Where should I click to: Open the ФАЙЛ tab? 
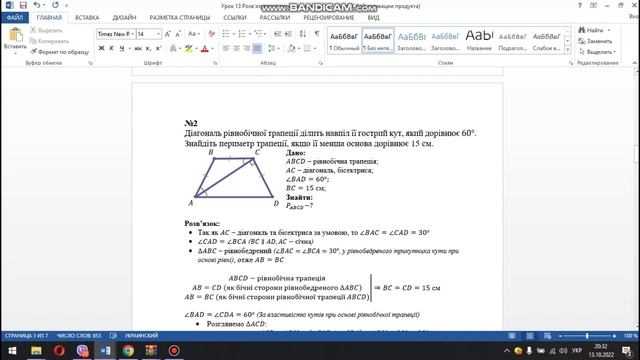point(15,18)
